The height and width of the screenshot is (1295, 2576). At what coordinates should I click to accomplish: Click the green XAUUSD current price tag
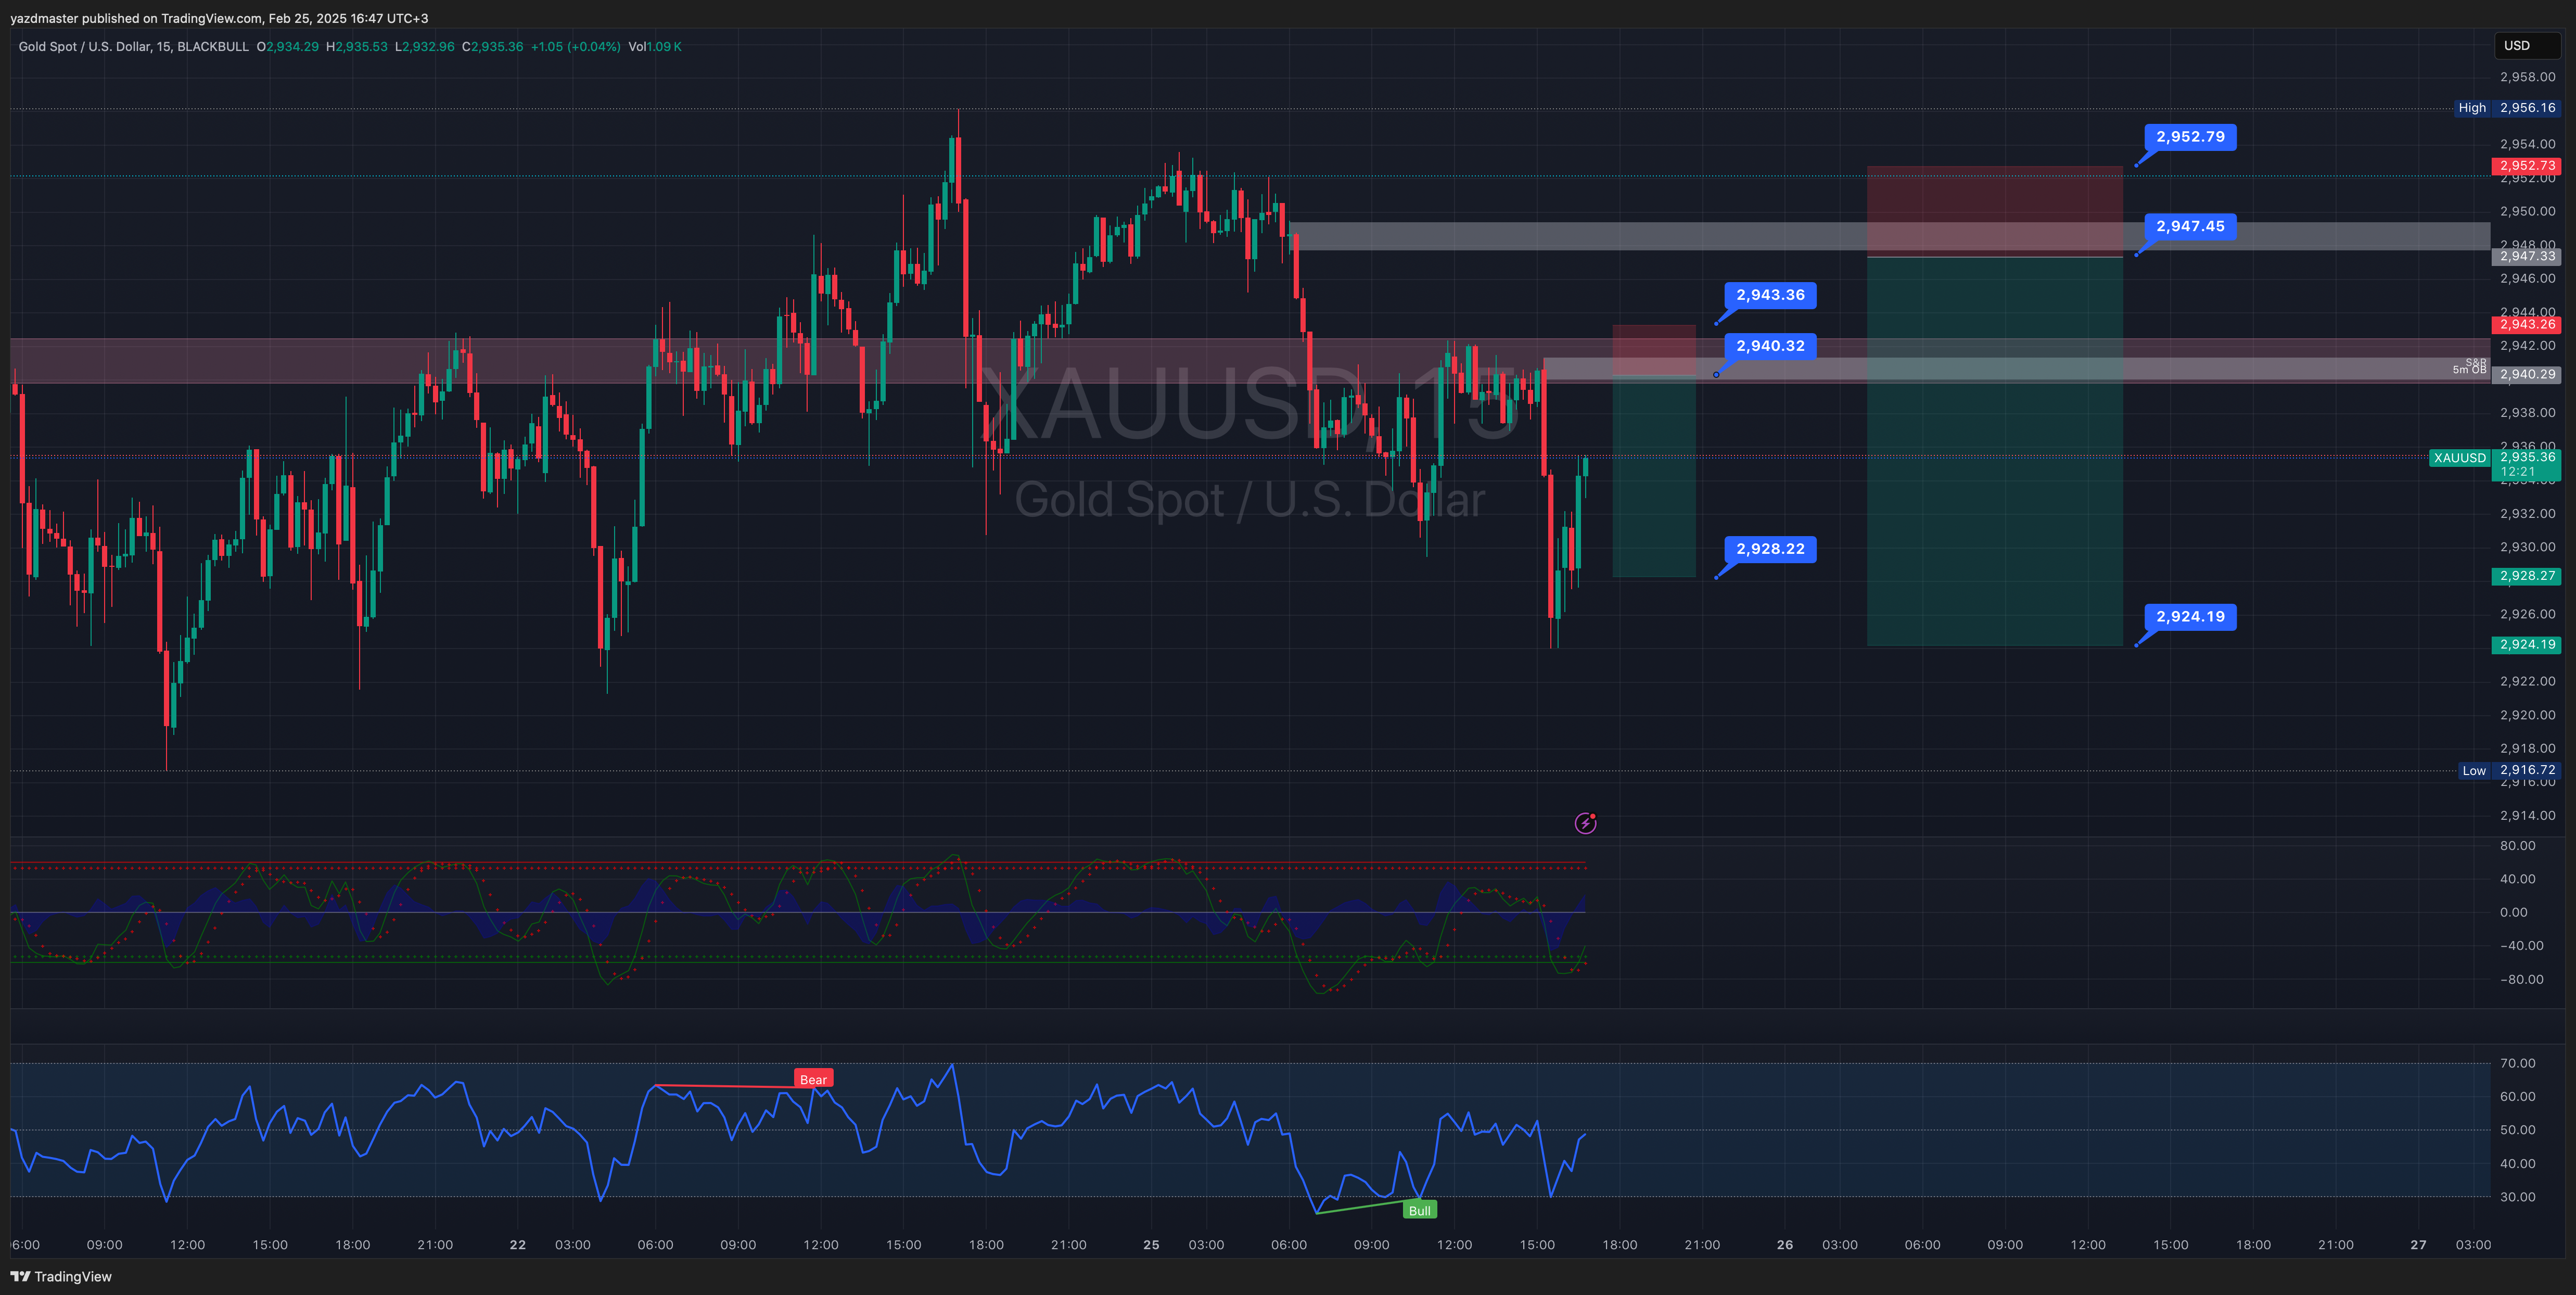click(x=2459, y=458)
